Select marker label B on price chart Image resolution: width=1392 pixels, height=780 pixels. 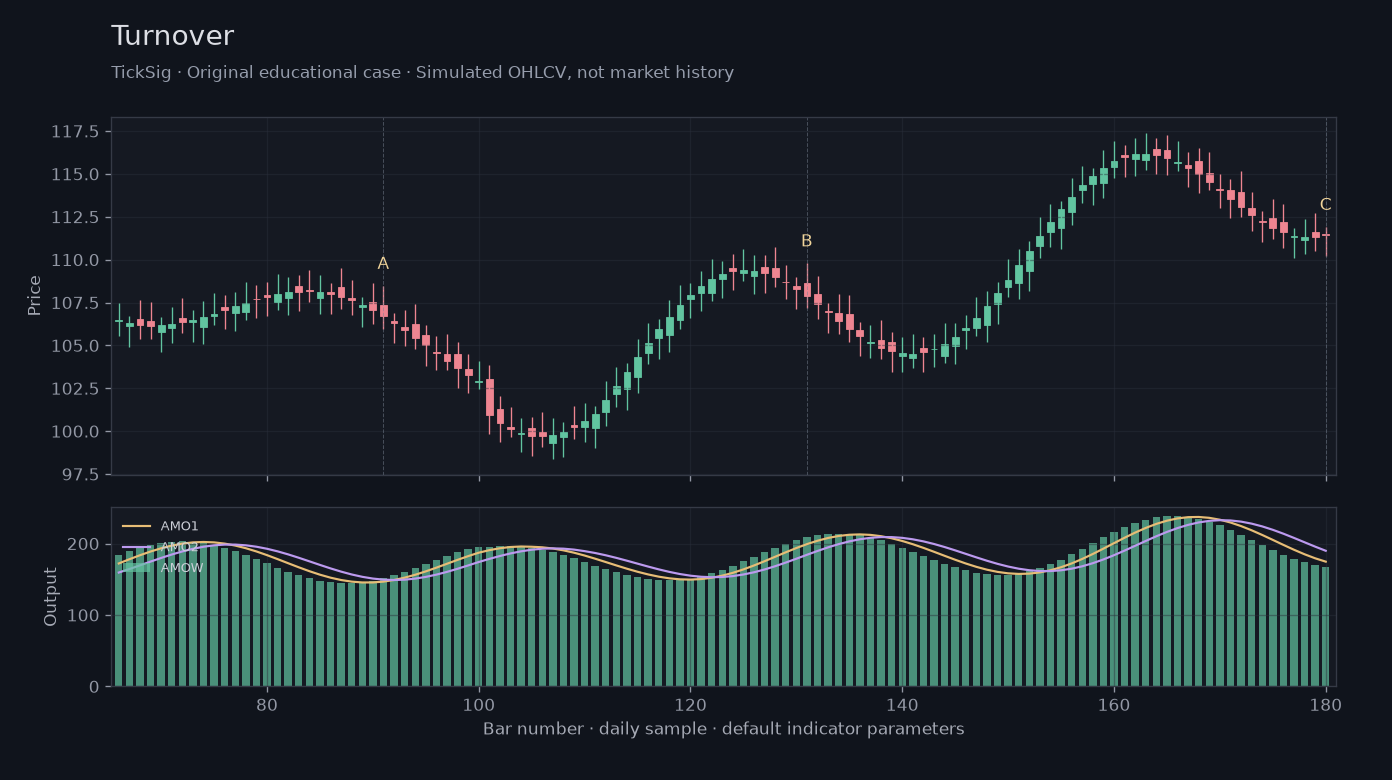click(806, 241)
